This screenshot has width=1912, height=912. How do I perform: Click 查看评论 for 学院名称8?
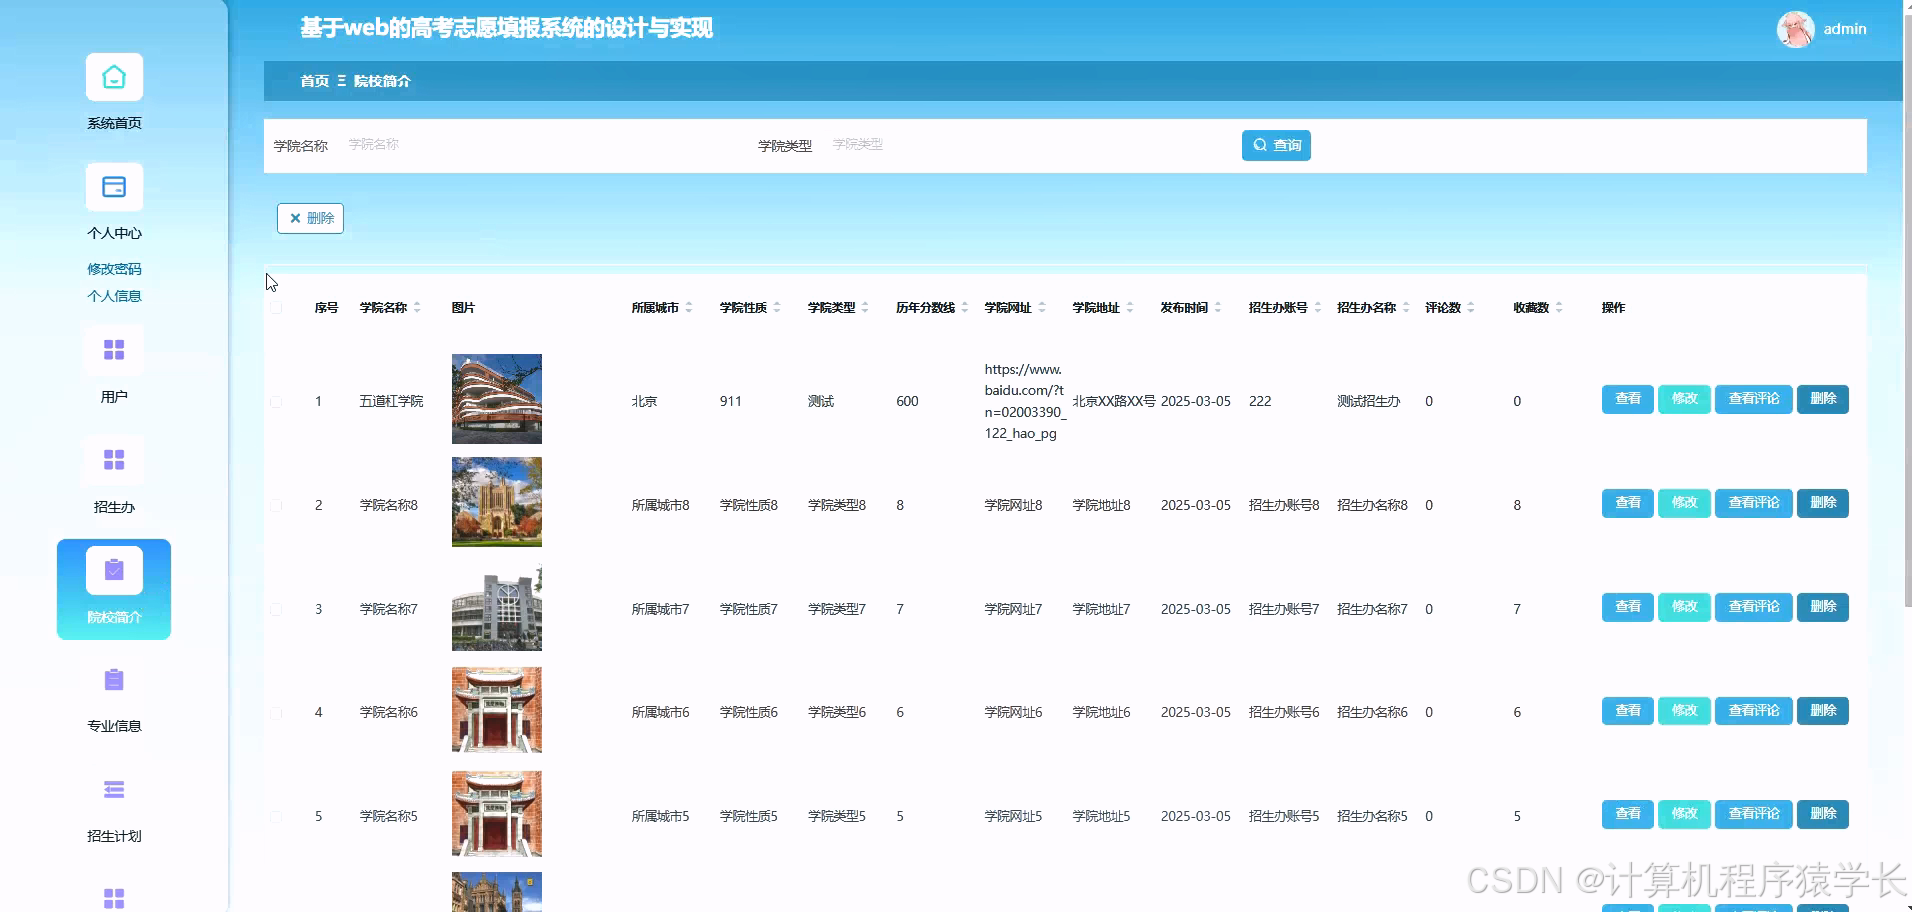pos(1753,503)
